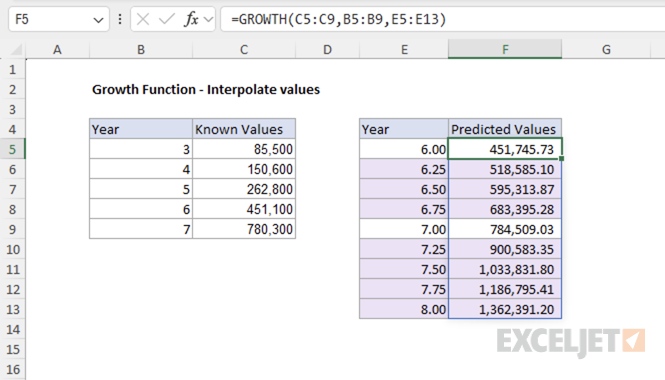Select cell with value 780,300
This screenshot has height=380, width=665.
[x=244, y=229]
